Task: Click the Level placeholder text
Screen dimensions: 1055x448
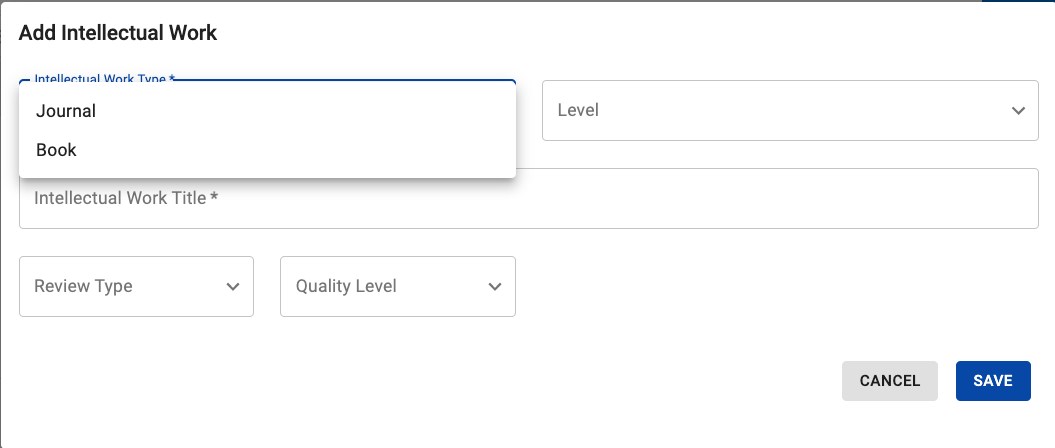Action: [x=578, y=110]
